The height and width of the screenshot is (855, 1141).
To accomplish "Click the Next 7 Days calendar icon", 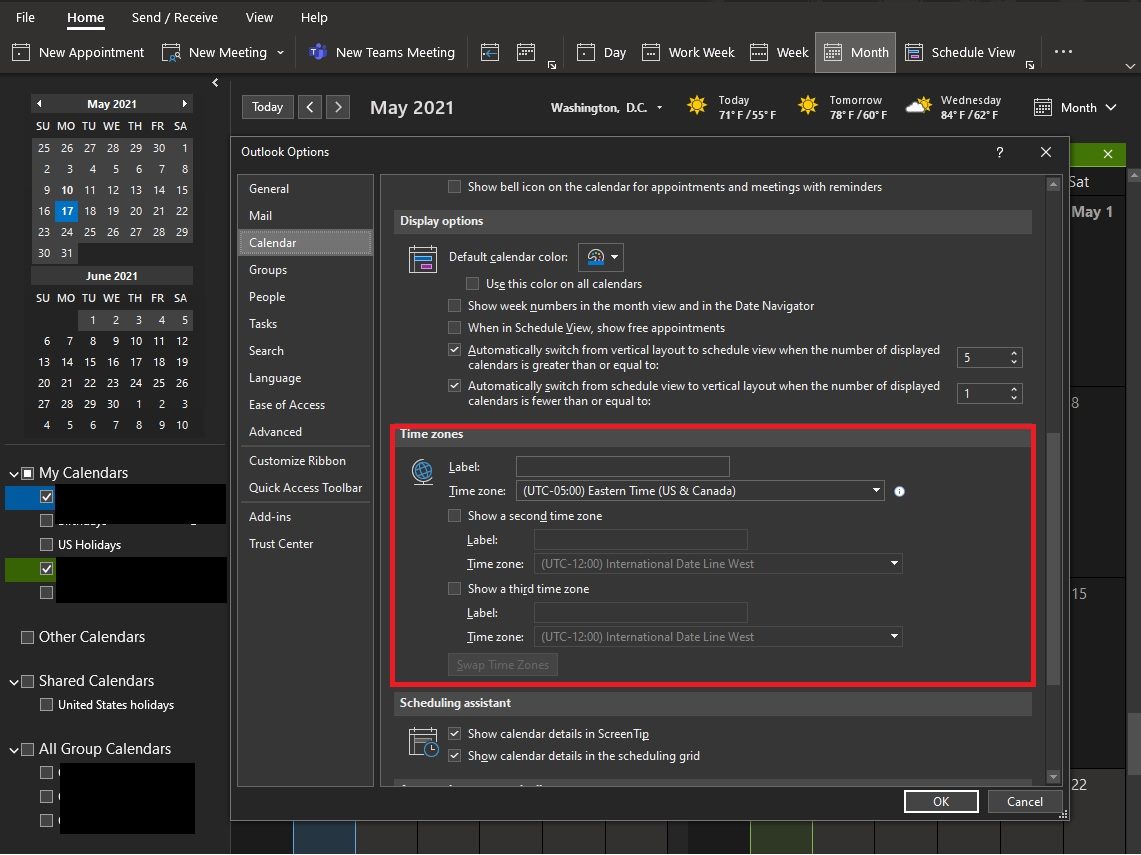I will [525, 52].
